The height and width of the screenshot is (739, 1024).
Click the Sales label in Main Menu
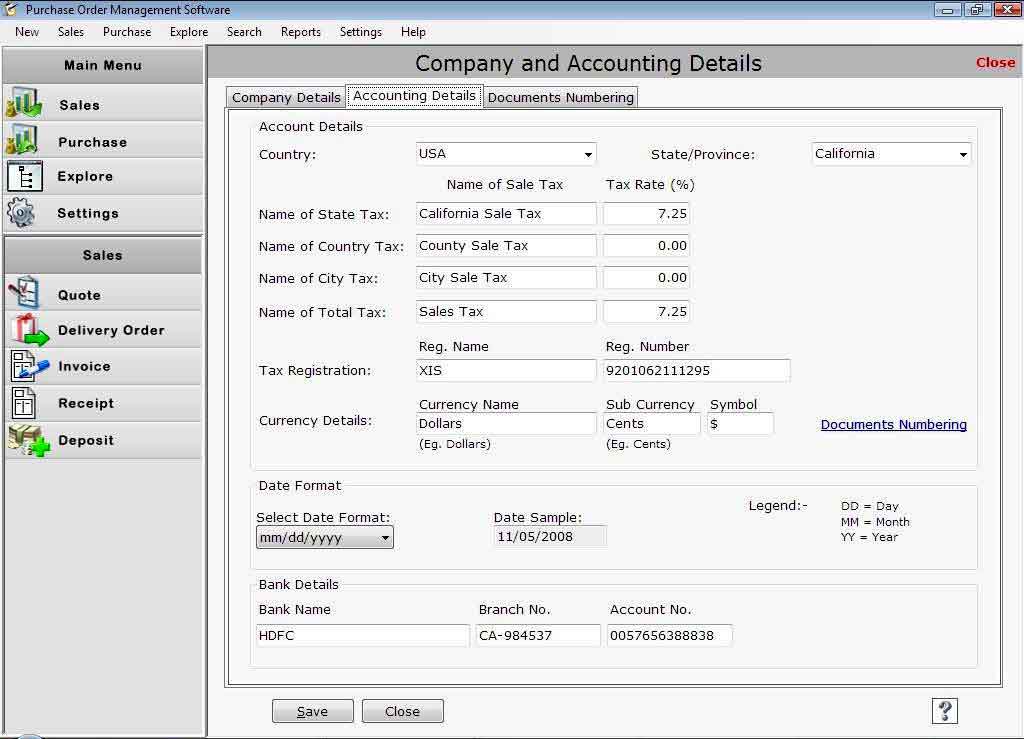tap(80, 105)
